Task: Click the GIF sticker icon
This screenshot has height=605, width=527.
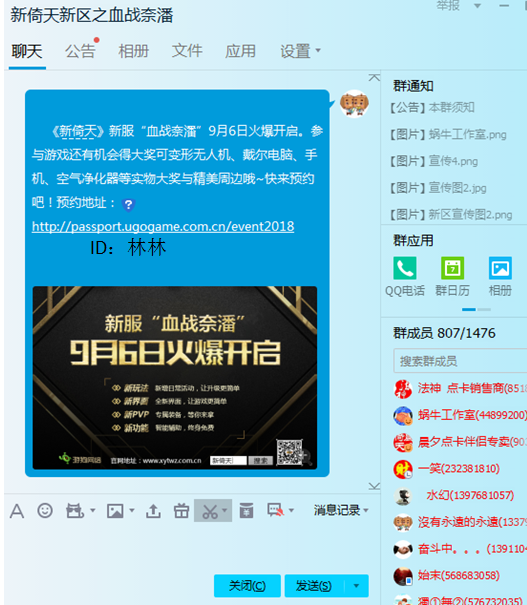Action: click(75, 511)
